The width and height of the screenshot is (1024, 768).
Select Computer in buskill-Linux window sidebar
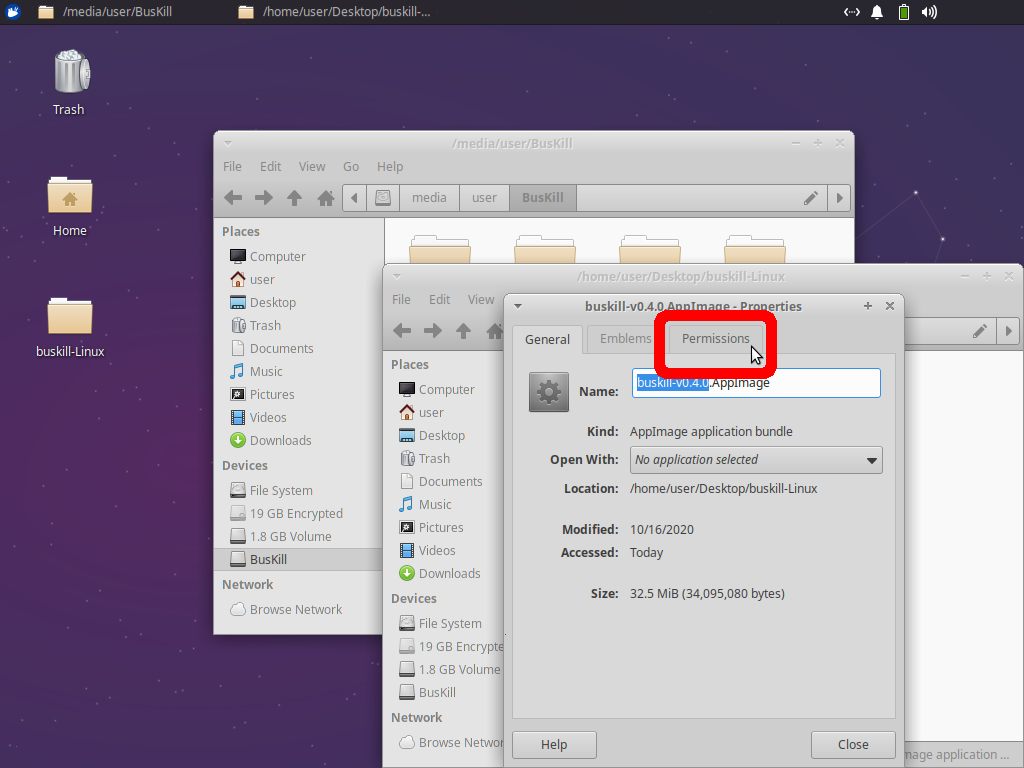447,389
